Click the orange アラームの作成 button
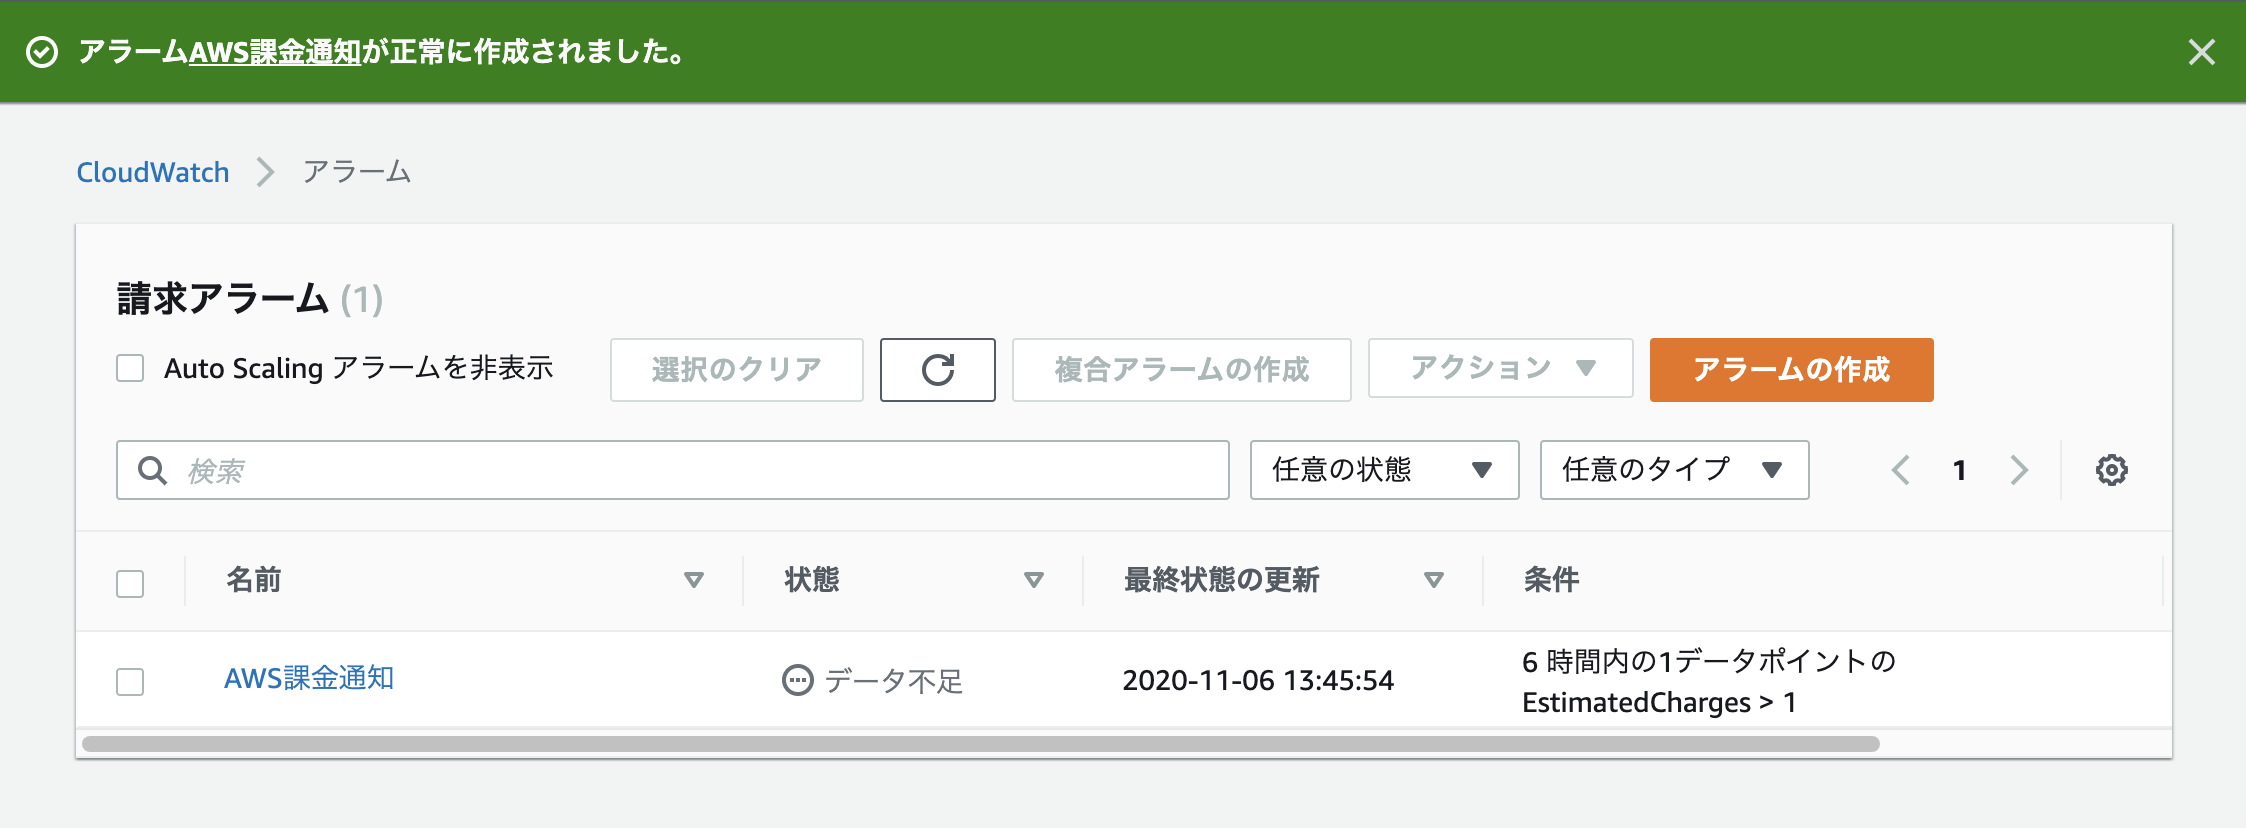 [x=1792, y=370]
